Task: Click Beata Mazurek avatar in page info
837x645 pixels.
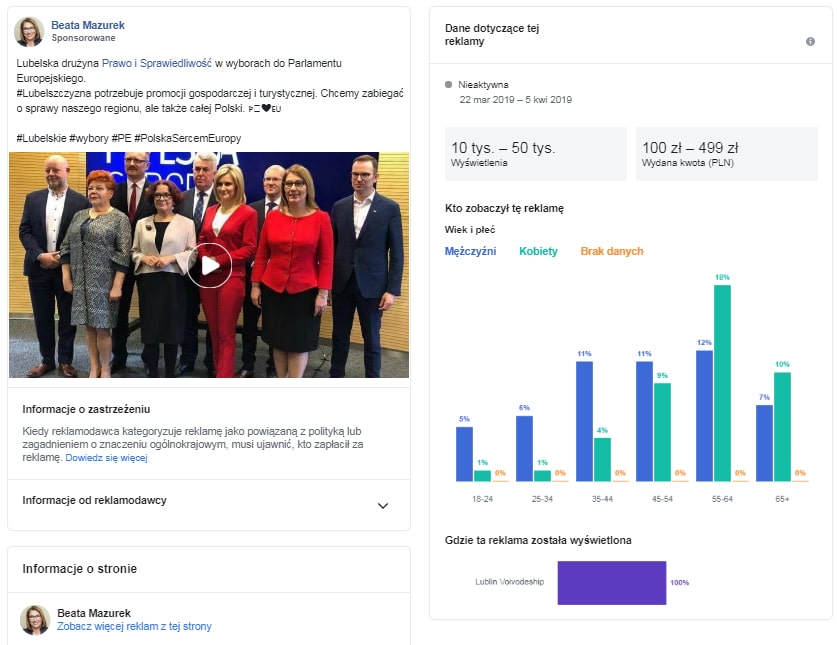Action: pyautogui.click(x=35, y=620)
